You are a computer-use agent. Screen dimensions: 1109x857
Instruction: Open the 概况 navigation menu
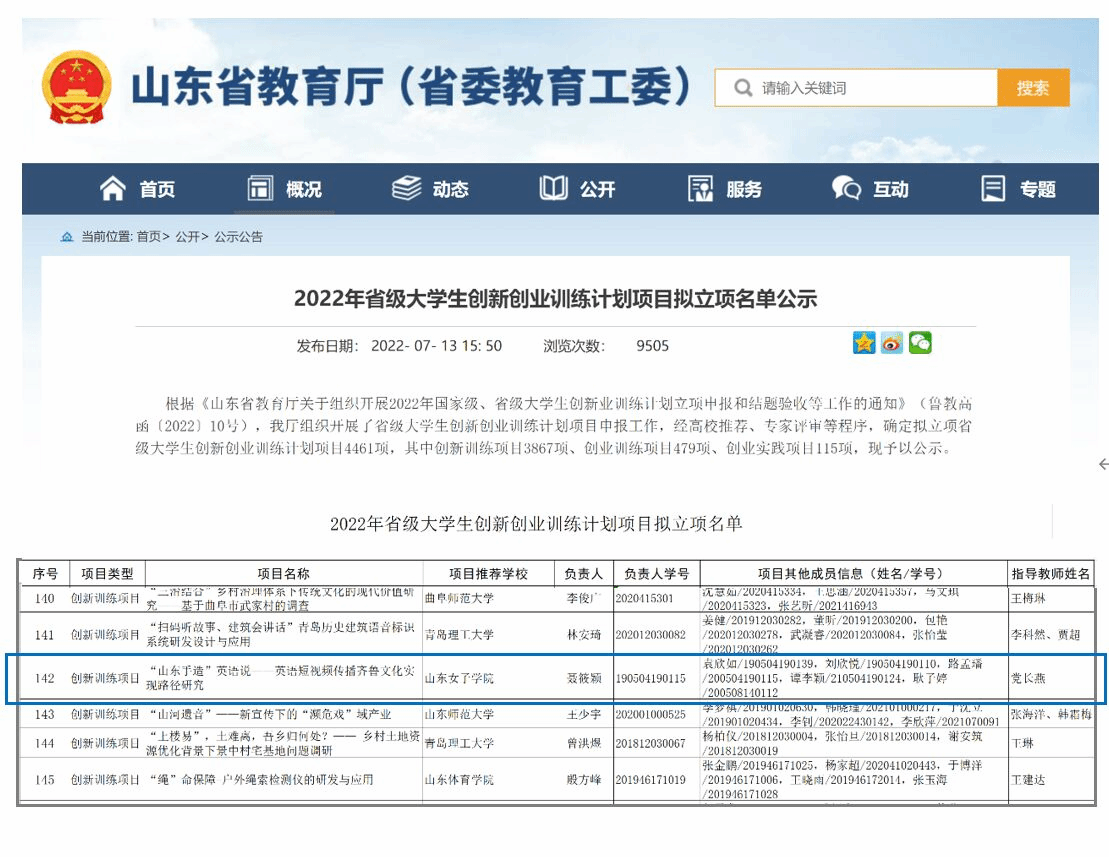286,188
